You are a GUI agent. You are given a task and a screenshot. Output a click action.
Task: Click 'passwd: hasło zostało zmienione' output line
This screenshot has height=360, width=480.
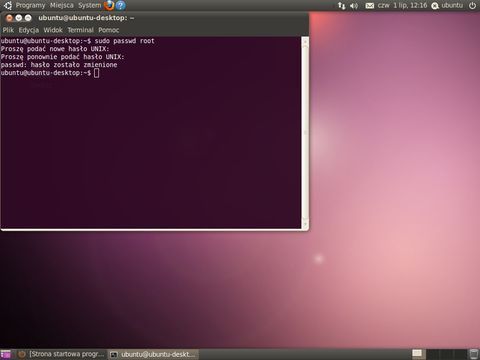[x=59, y=65]
